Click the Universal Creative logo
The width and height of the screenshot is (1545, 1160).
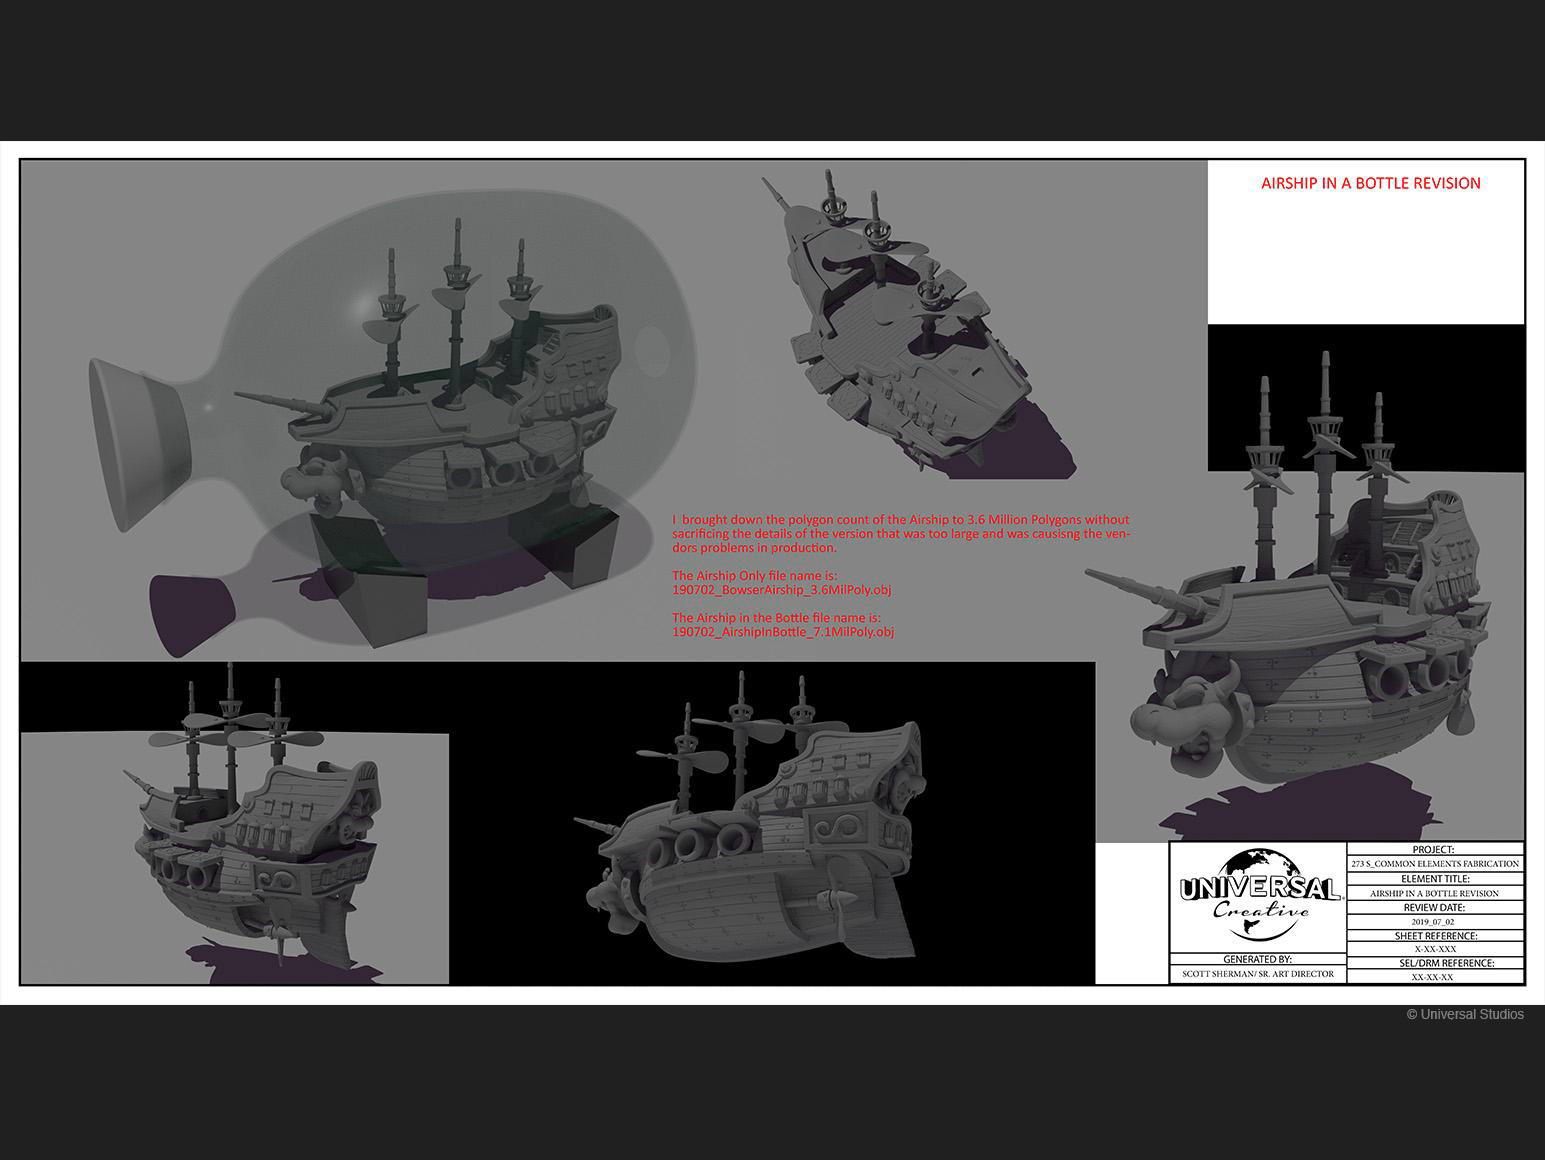1259,895
